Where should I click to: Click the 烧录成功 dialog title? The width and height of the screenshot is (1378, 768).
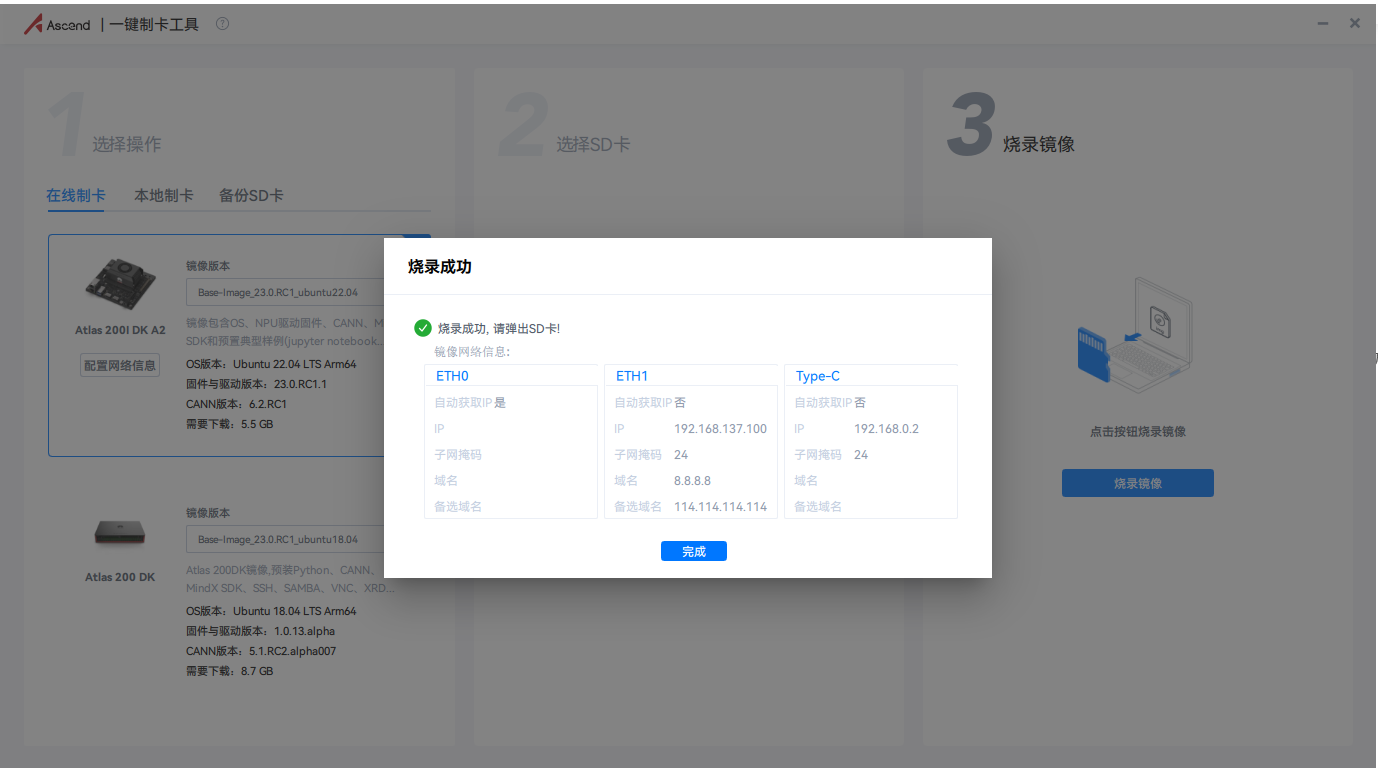tap(439, 266)
